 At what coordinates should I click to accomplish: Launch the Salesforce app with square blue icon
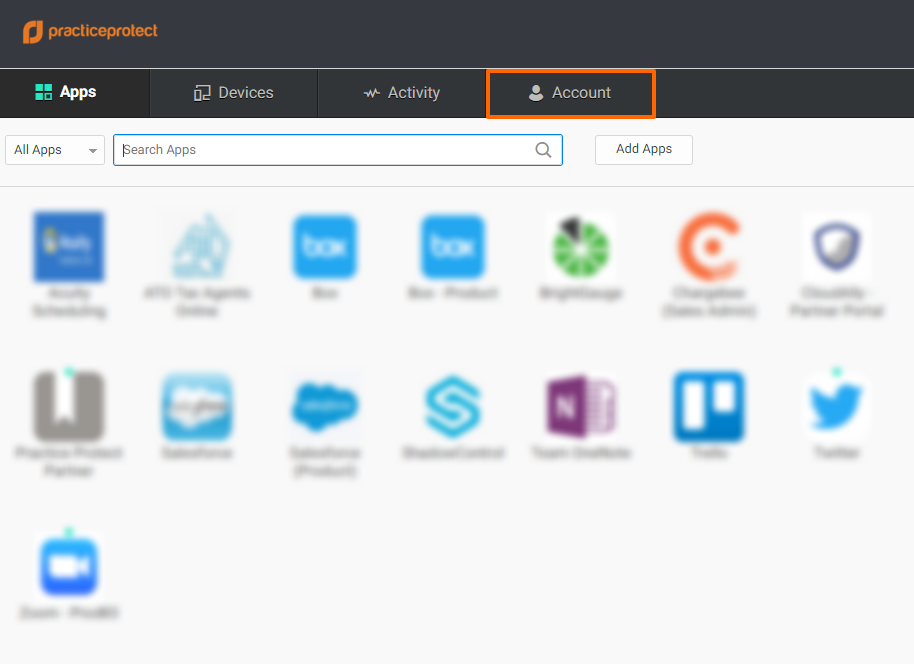tap(197, 406)
